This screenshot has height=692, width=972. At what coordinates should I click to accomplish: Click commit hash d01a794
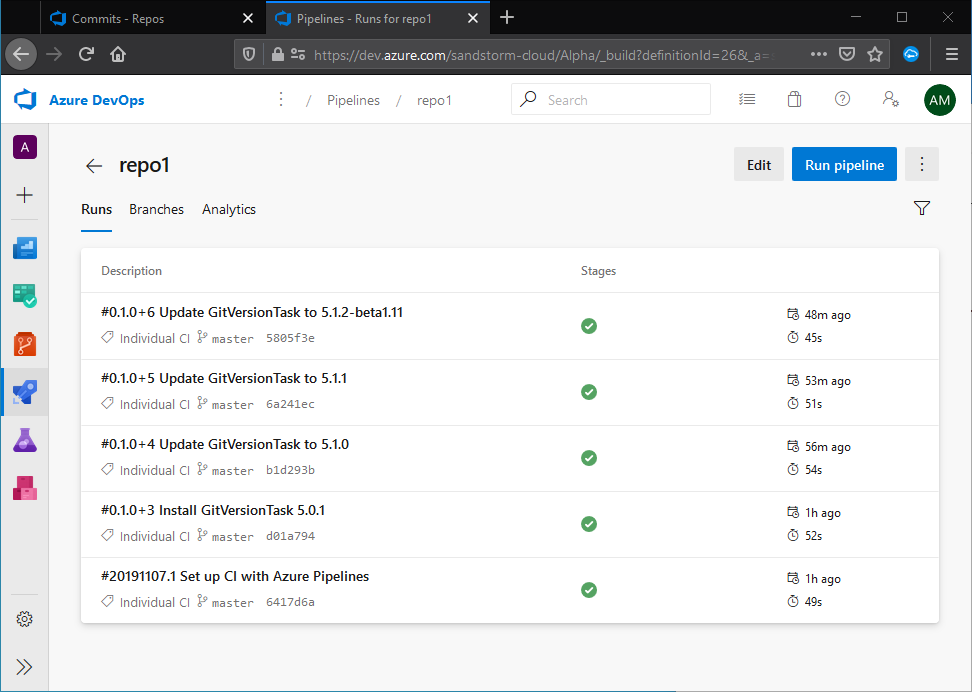click(290, 536)
